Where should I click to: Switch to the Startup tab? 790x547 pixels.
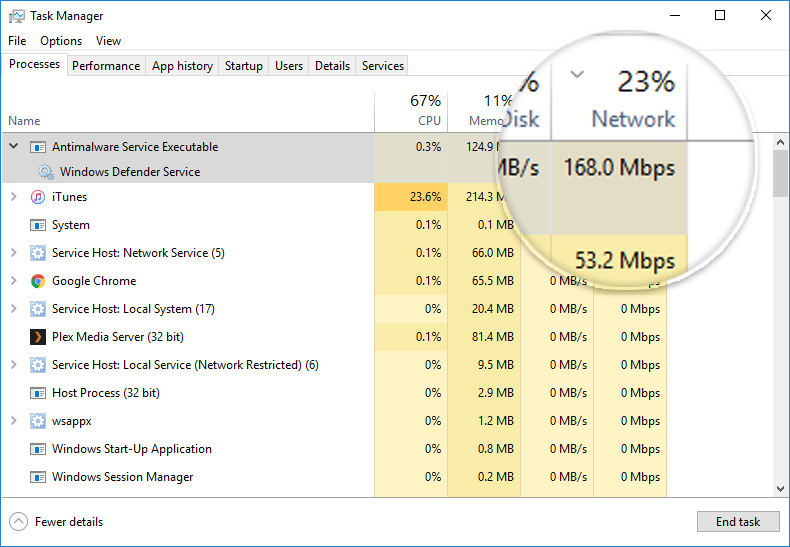(243, 66)
